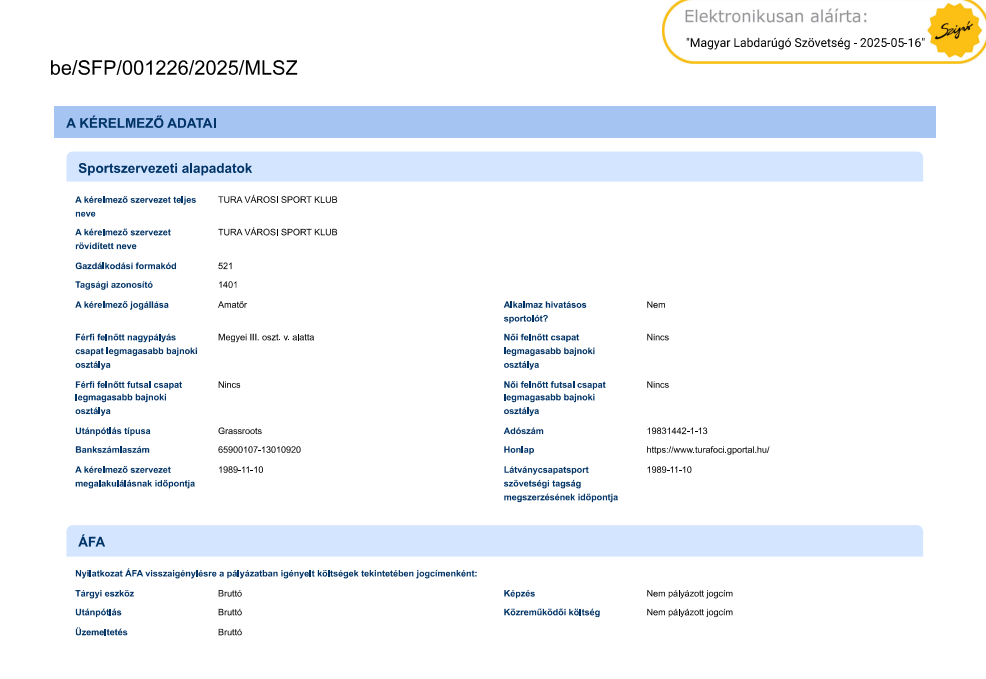
Task: Click founding date 1989-11-10 of the organization
Action: [240, 470]
